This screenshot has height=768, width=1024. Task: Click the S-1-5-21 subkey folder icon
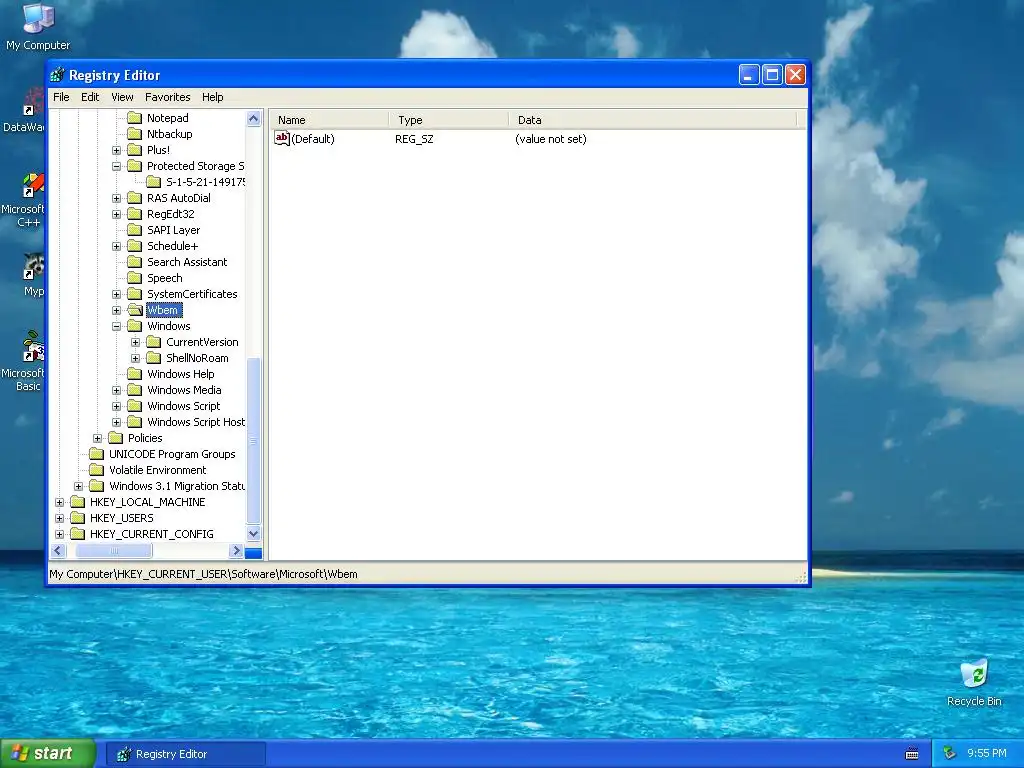tap(153, 182)
